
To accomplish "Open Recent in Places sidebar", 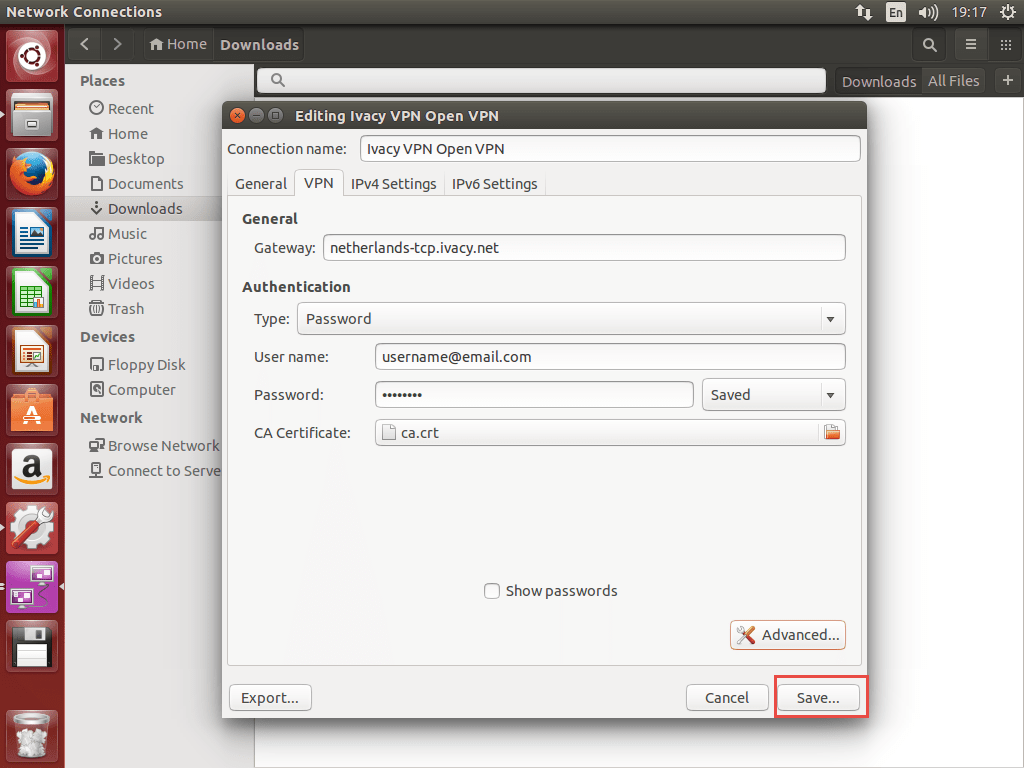I will click(121, 108).
